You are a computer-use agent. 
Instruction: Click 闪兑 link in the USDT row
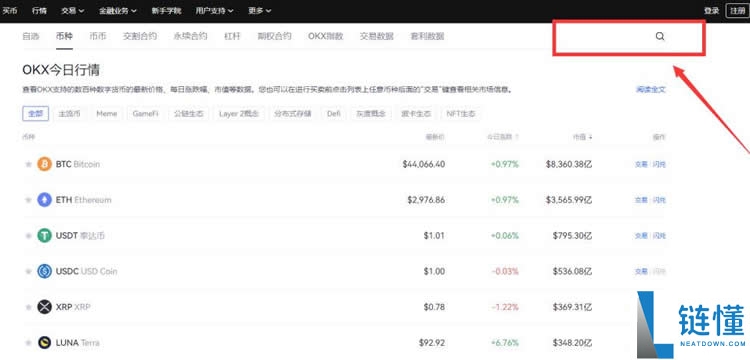pyautogui.click(x=659, y=236)
